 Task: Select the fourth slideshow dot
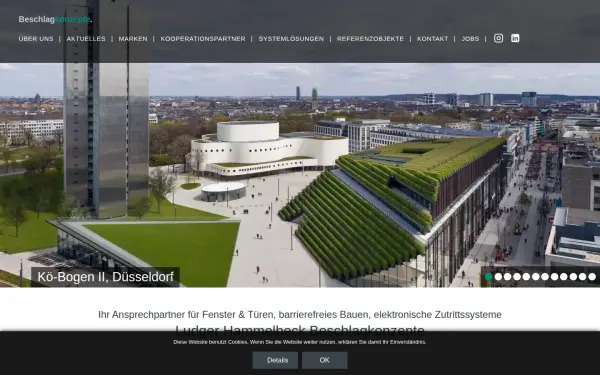(x=517, y=276)
